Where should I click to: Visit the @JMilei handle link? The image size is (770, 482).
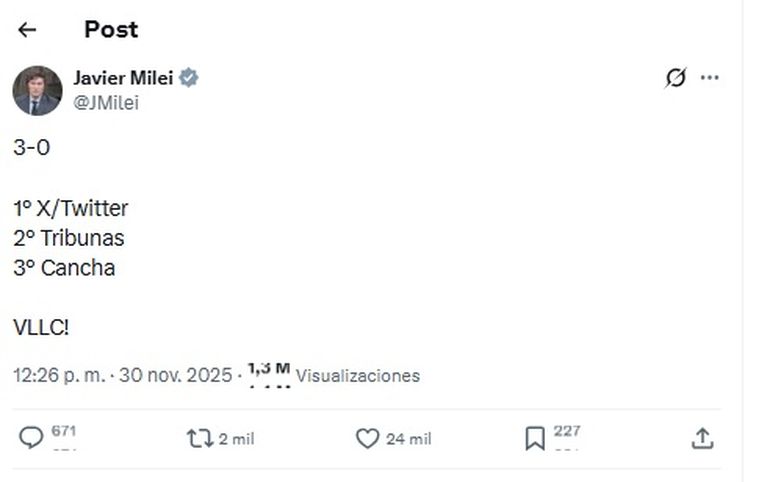[x=106, y=103]
